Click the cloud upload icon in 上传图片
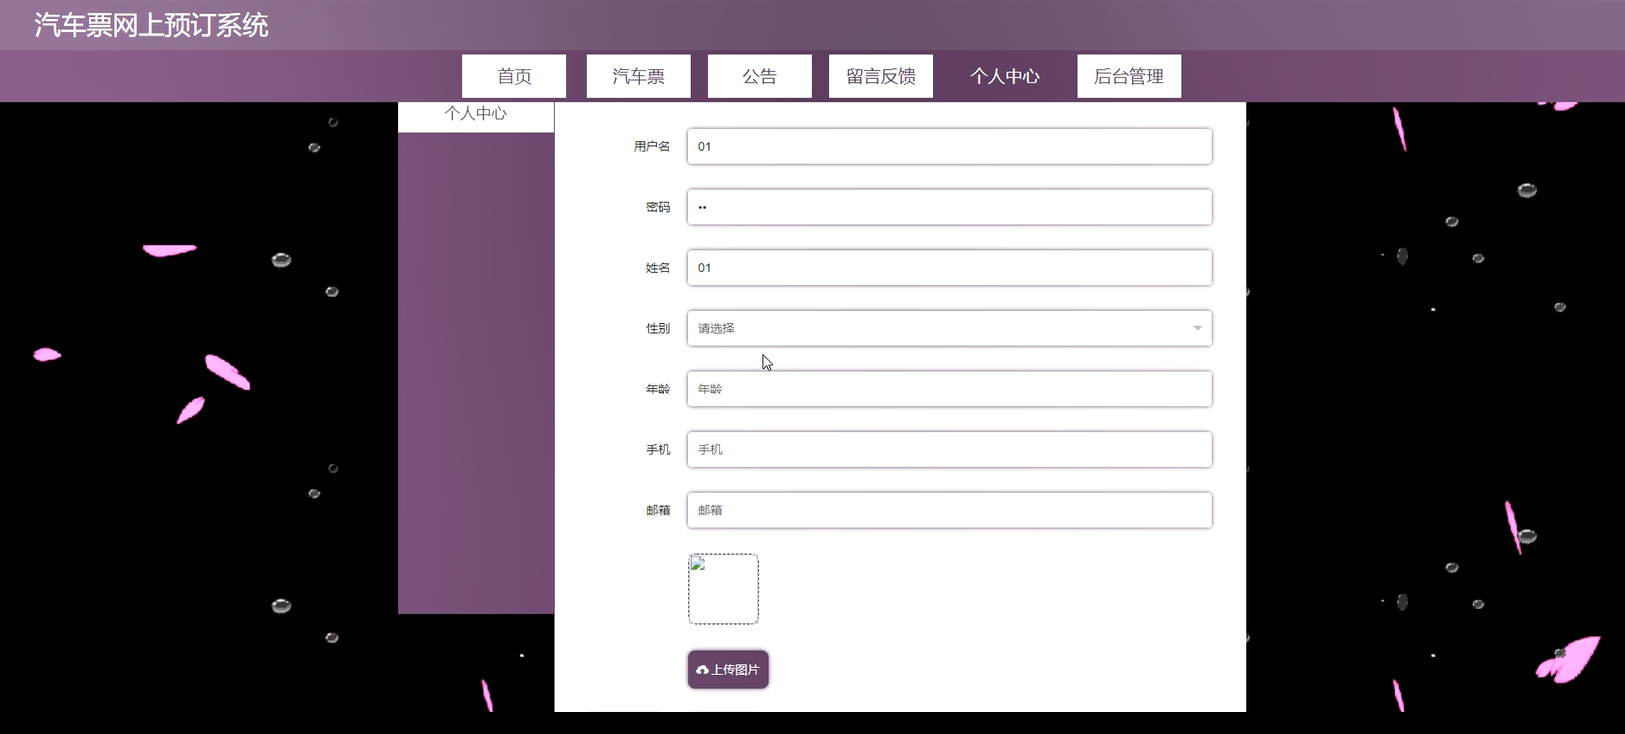 [x=702, y=670]
